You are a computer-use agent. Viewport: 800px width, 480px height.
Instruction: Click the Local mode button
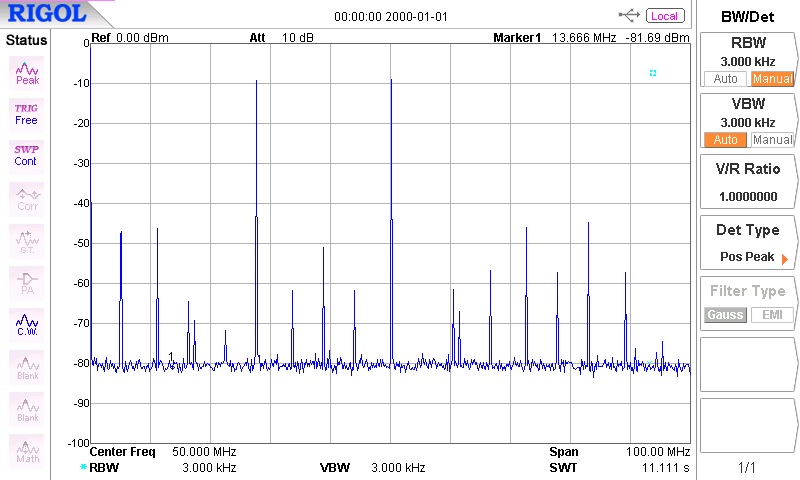tap(664, 16)
